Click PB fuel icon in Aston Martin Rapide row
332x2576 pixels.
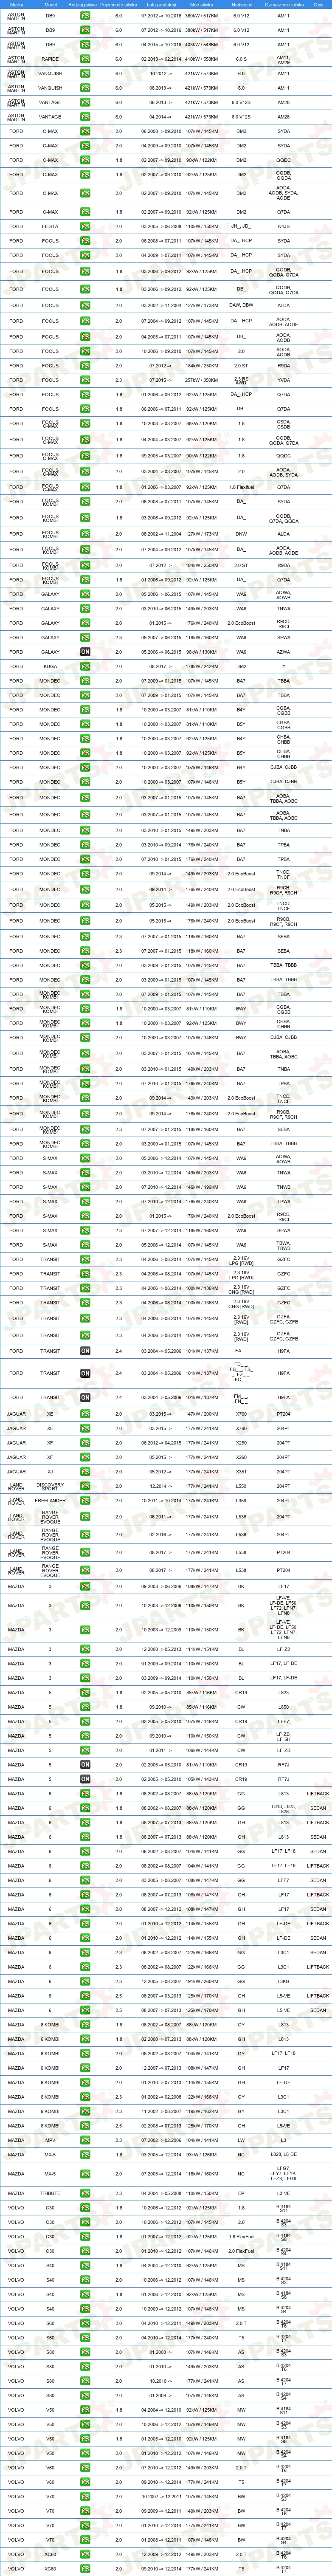(85, 59)
